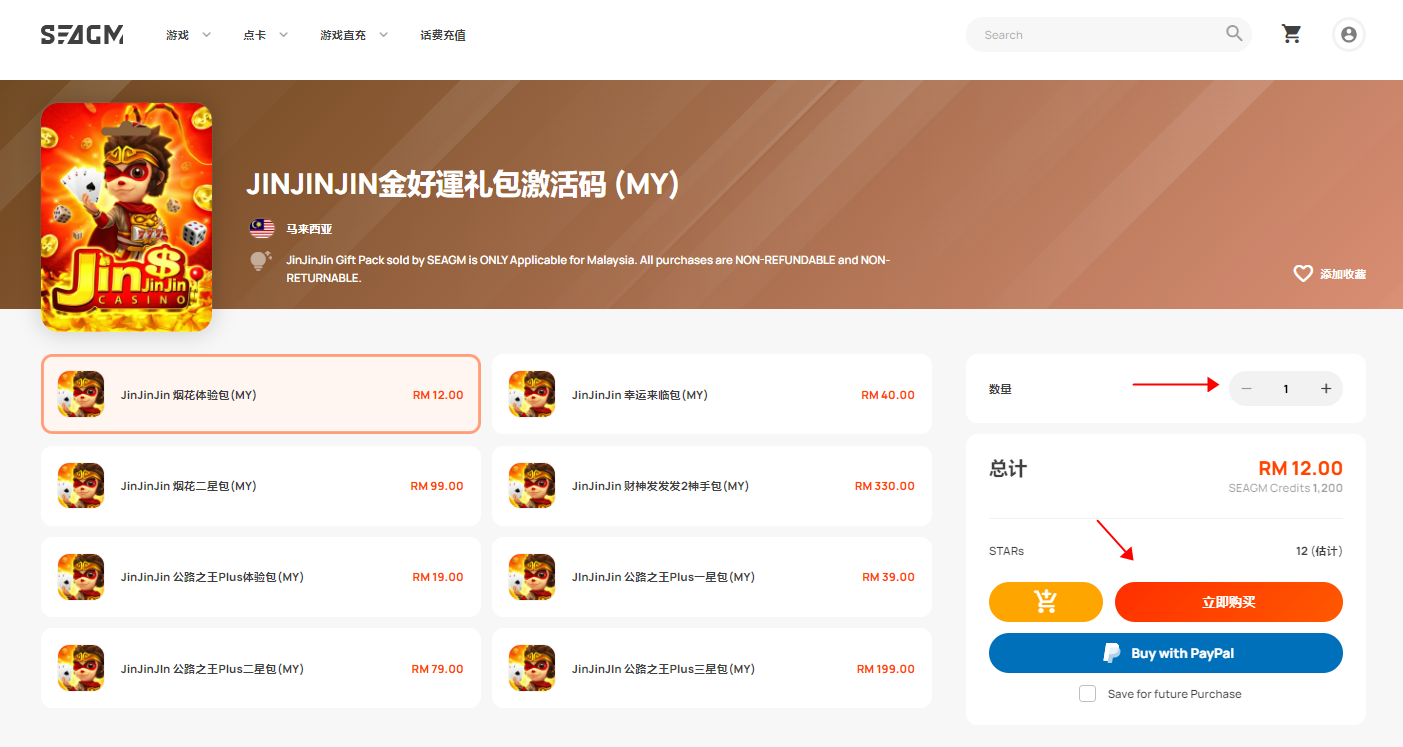1403x747 pixels.
Task: Choose 公路之王Plus三星包 RM 199.00 option
Action: point(712,668)
